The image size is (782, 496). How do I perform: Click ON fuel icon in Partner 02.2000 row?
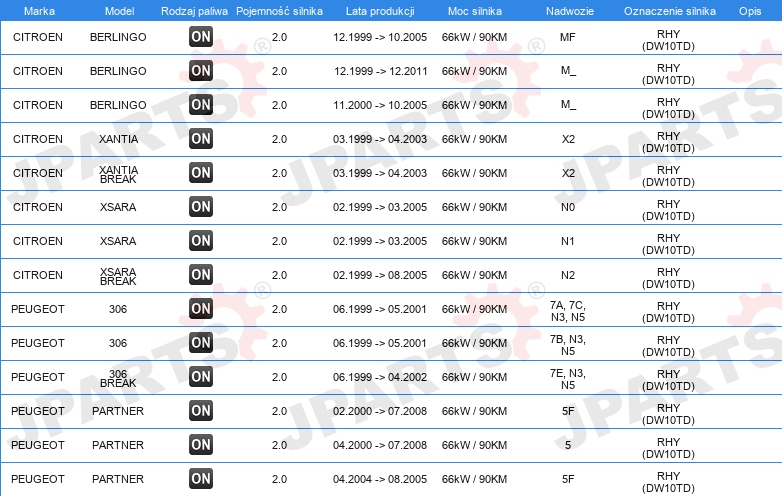[201, 411]
